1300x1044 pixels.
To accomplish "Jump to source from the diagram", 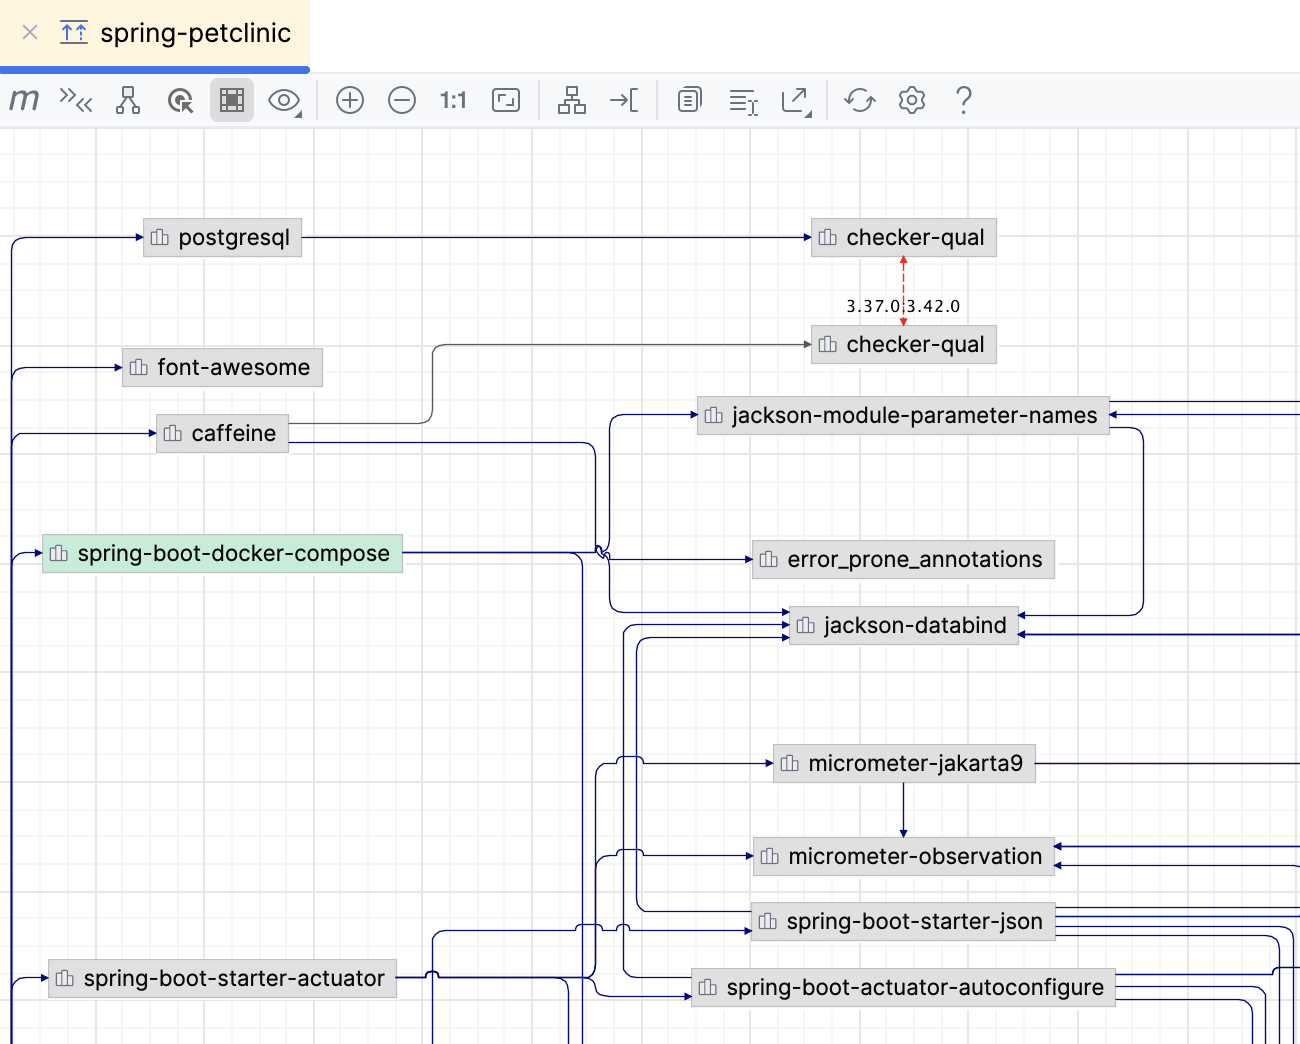I will pyautogui.click(x=623, y=100).
